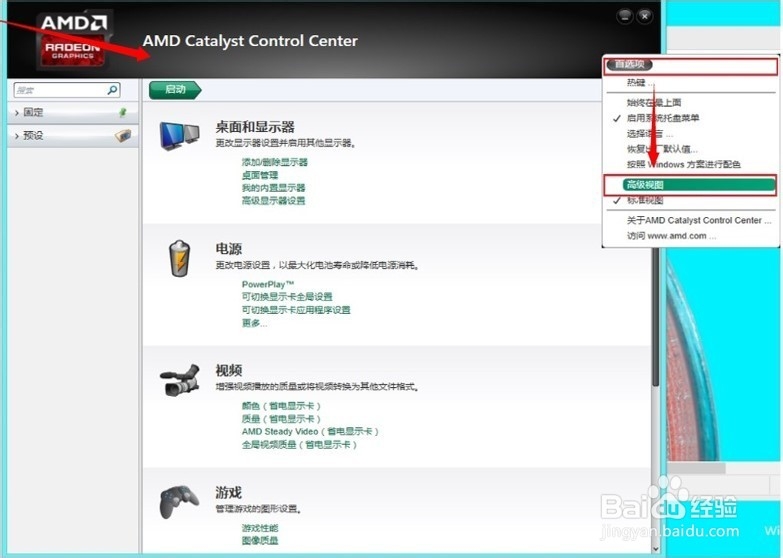Open AMD Steady Video（省电显示卡）link
The image size is (783, 558).
tap(310, 432)
